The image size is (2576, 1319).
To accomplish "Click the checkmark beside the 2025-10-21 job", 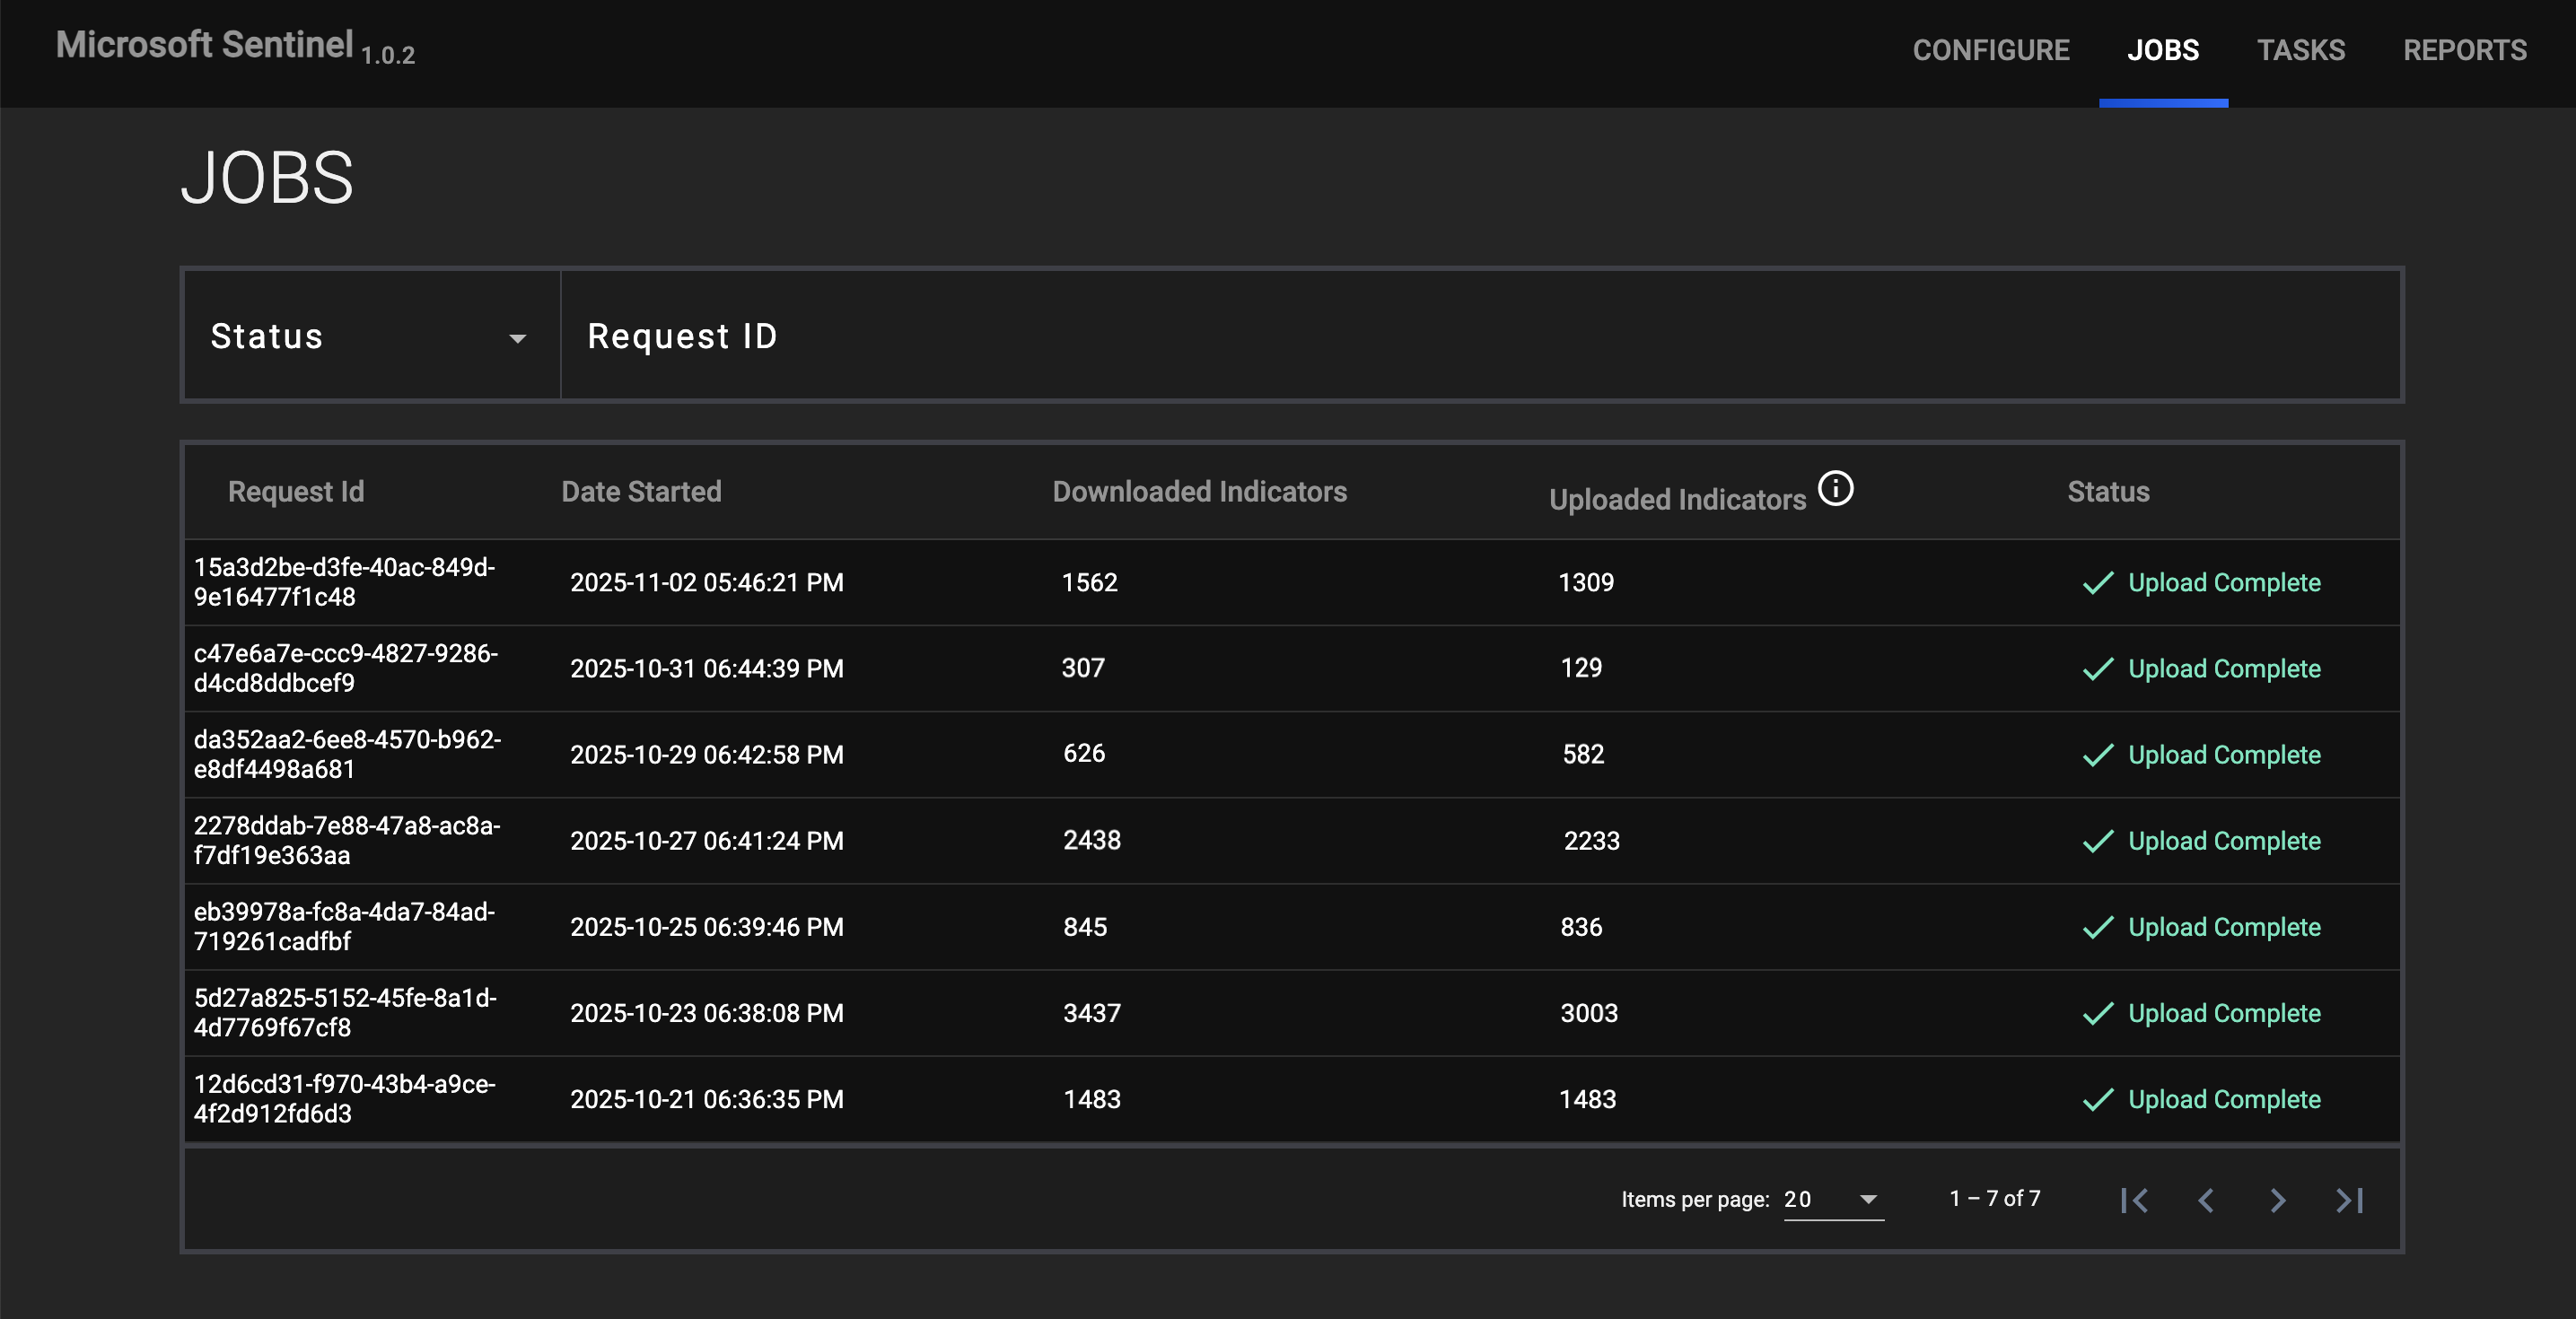I will coord(2100,1098).
